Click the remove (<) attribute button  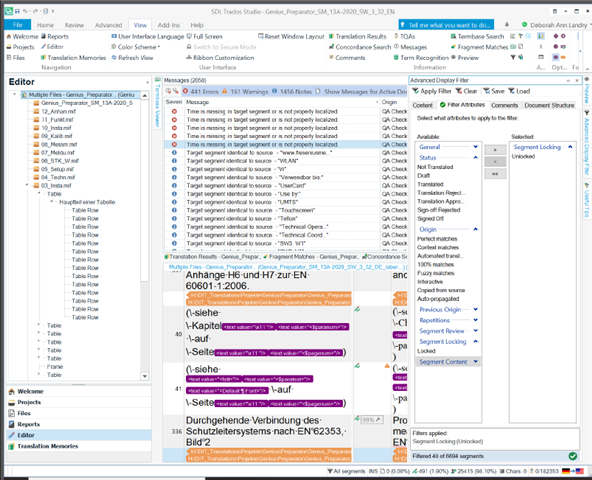pos(495,162)
